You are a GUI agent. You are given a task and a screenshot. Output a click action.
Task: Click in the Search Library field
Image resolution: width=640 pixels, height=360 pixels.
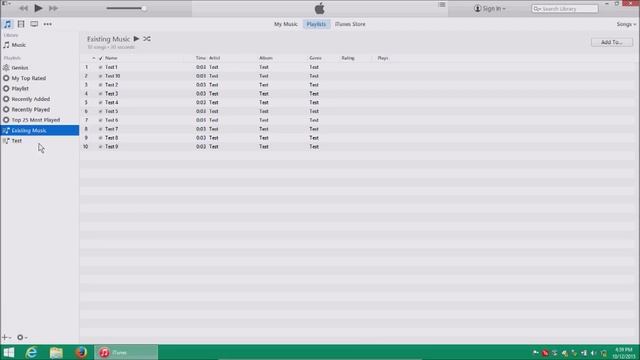coord(565,9)
